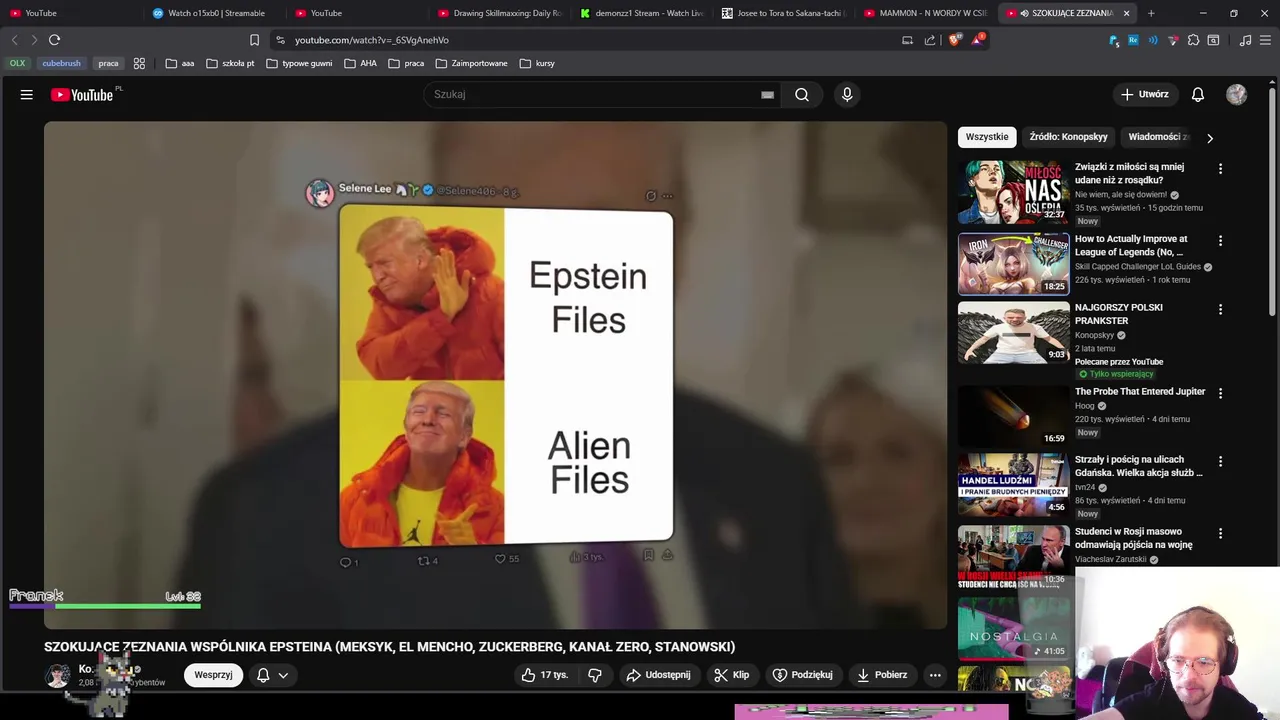Open site settings icon left of URL

(280, 40)
